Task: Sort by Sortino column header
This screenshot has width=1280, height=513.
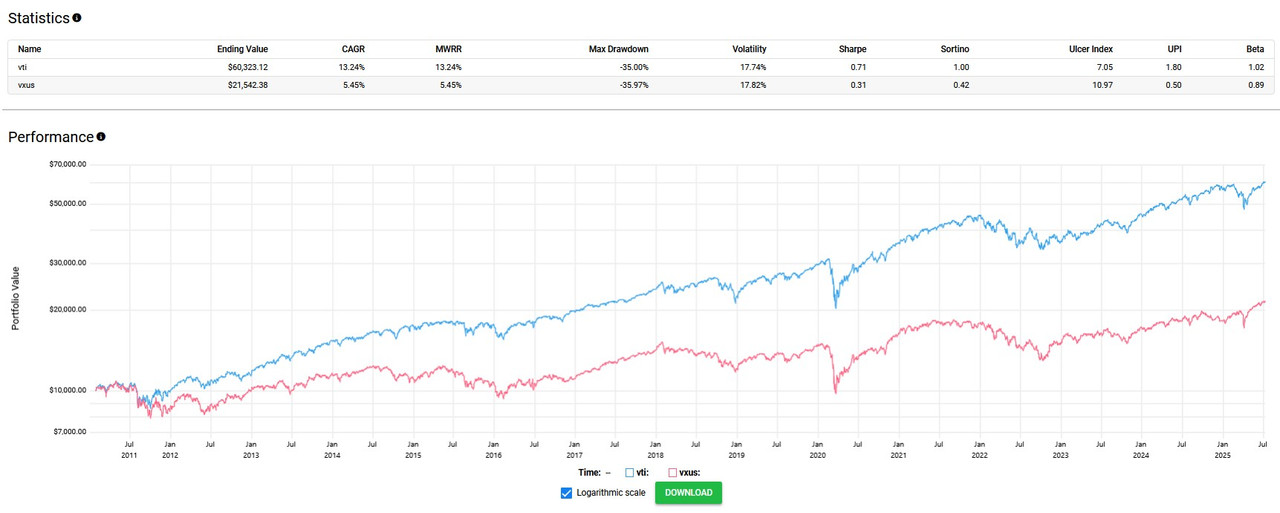Action: pyautogui.click(x=953, y=49)
